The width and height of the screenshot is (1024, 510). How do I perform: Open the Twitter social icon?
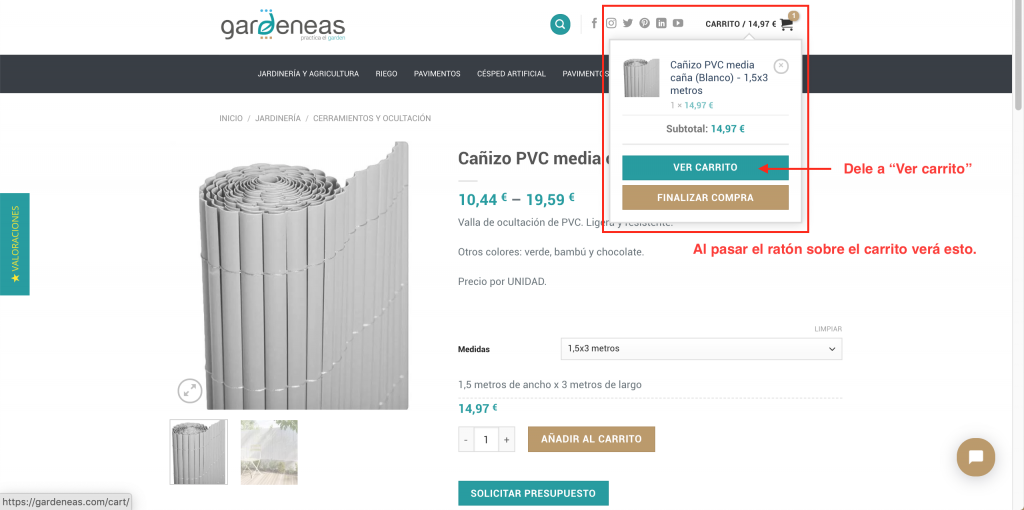(628, 24)
